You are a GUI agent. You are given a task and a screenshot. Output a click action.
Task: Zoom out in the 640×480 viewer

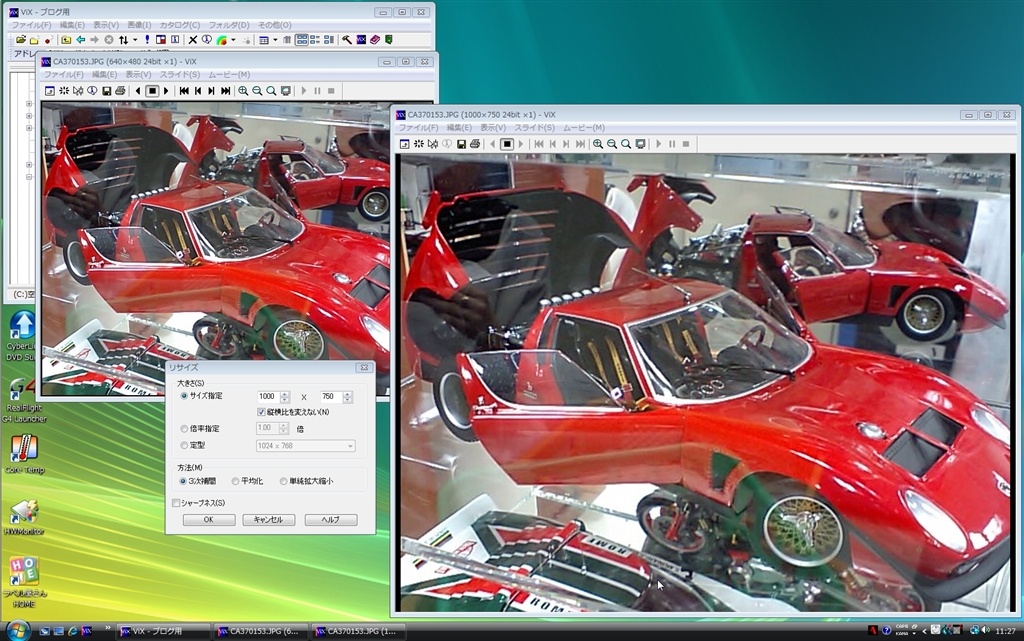[x=257, y=91]
